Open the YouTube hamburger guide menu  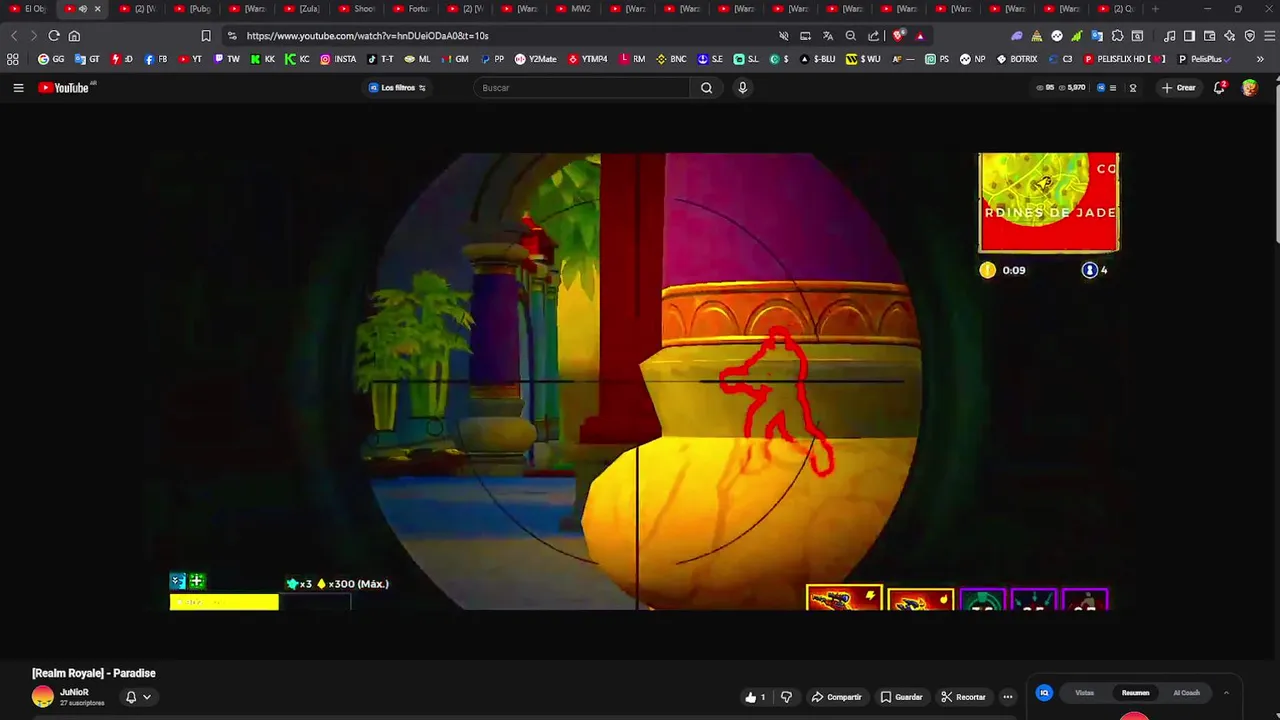click(x=18, y=88)
